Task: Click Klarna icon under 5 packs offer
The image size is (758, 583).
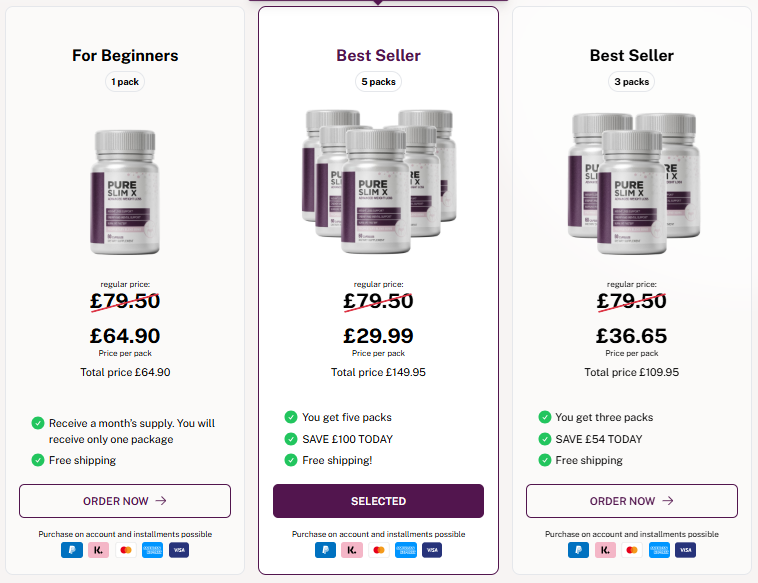Action: (352, 550)
